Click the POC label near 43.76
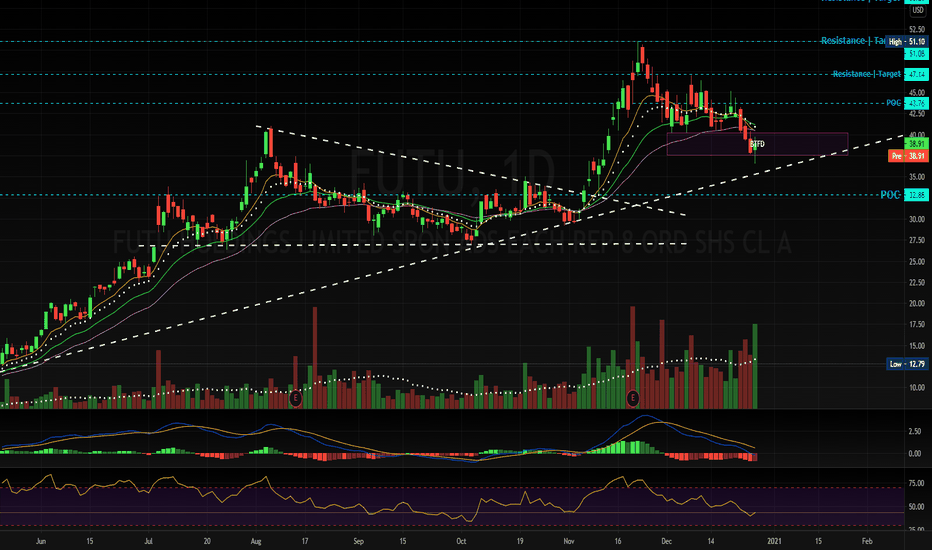 [x=893, y=103]
